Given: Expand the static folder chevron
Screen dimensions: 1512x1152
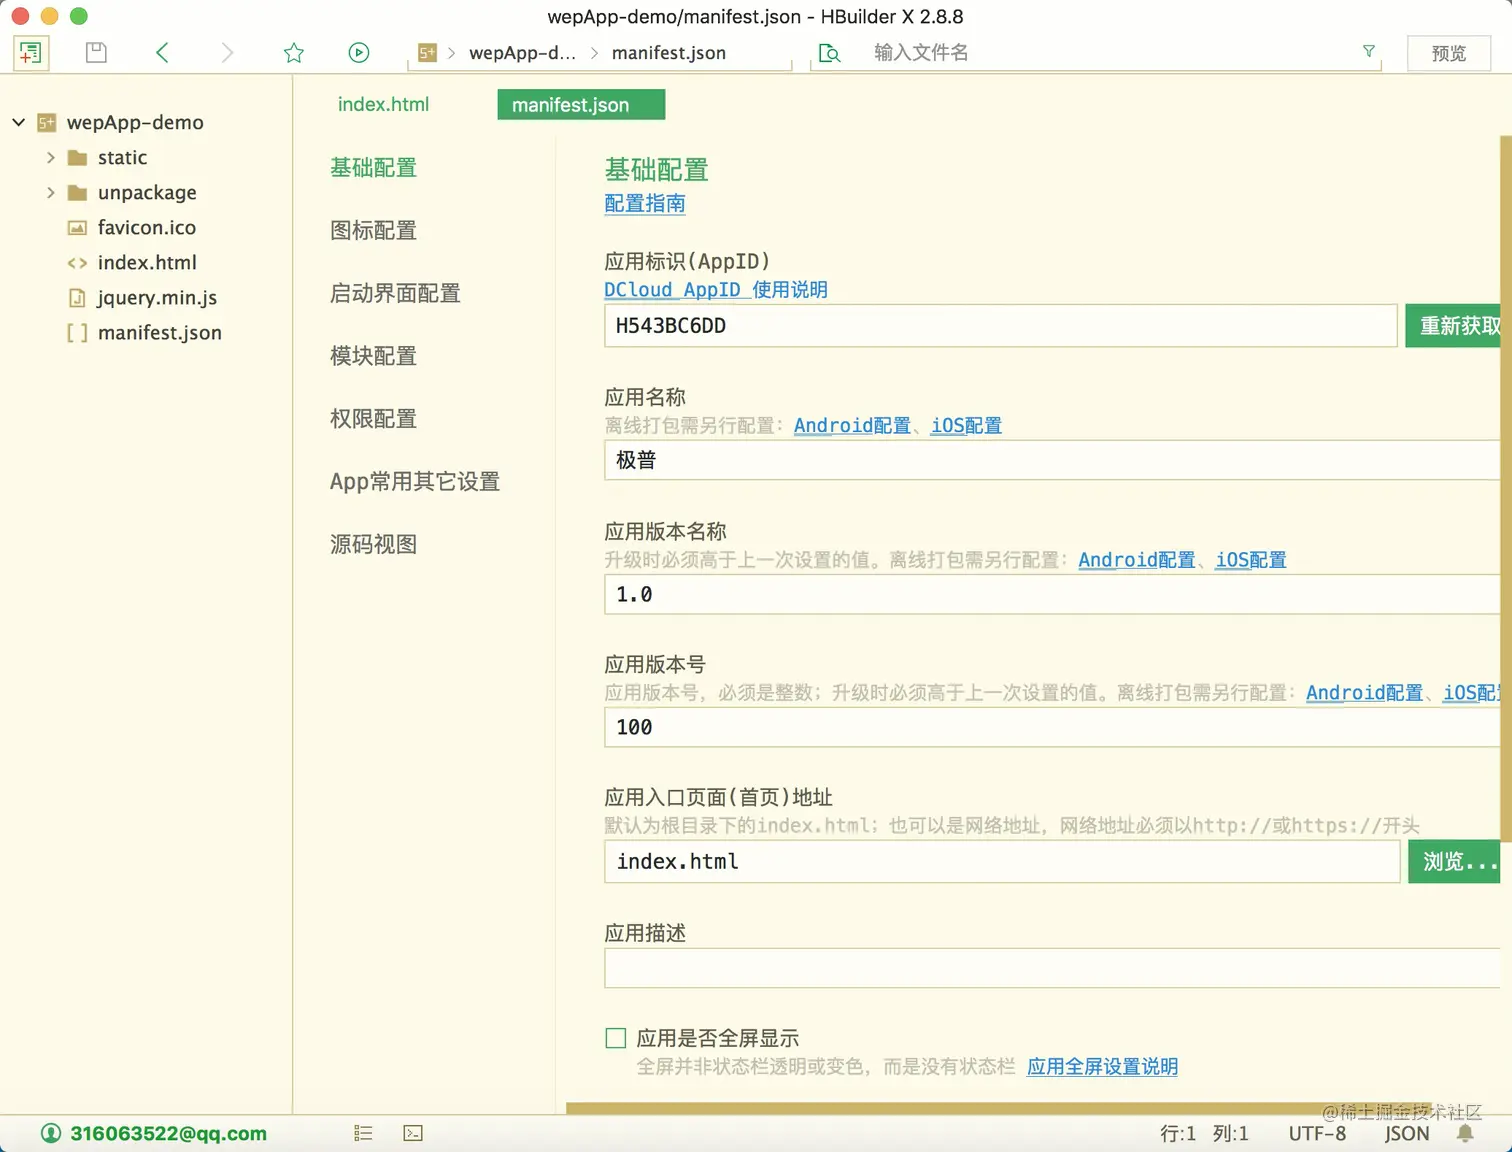Looking at the screenshot, I should pos(50,158).
